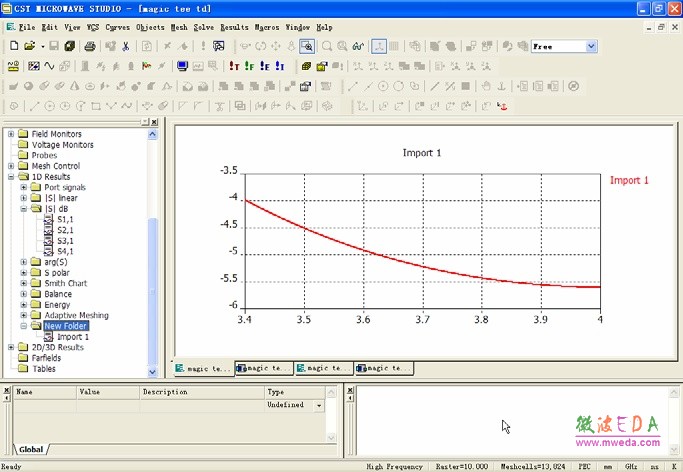Cut selection with the scissors icon

pyautogui.click(x=126, y=46)
